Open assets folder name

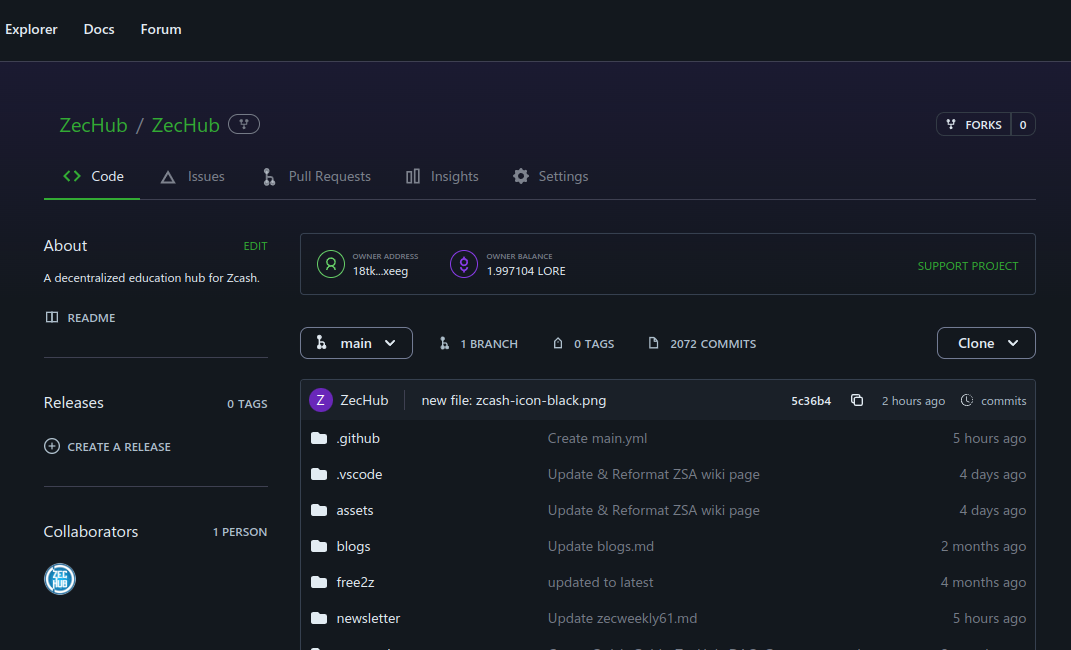[x=354, y=510]
